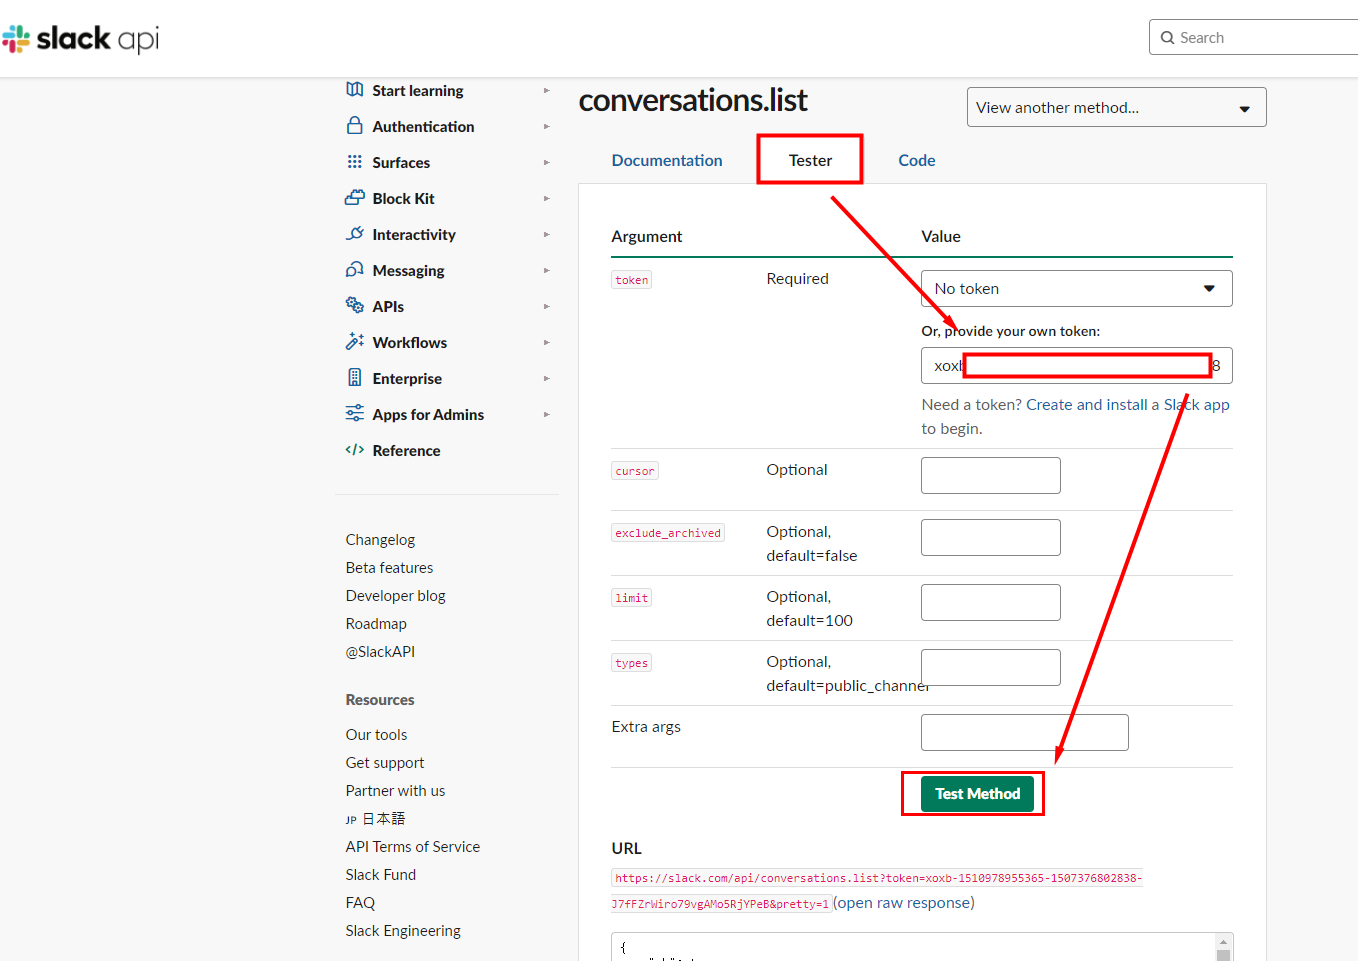Image resolution: width=1358 pixels, height=961 pixels.
Task: Open the Messaging menu item
Action: pos(408,271)
